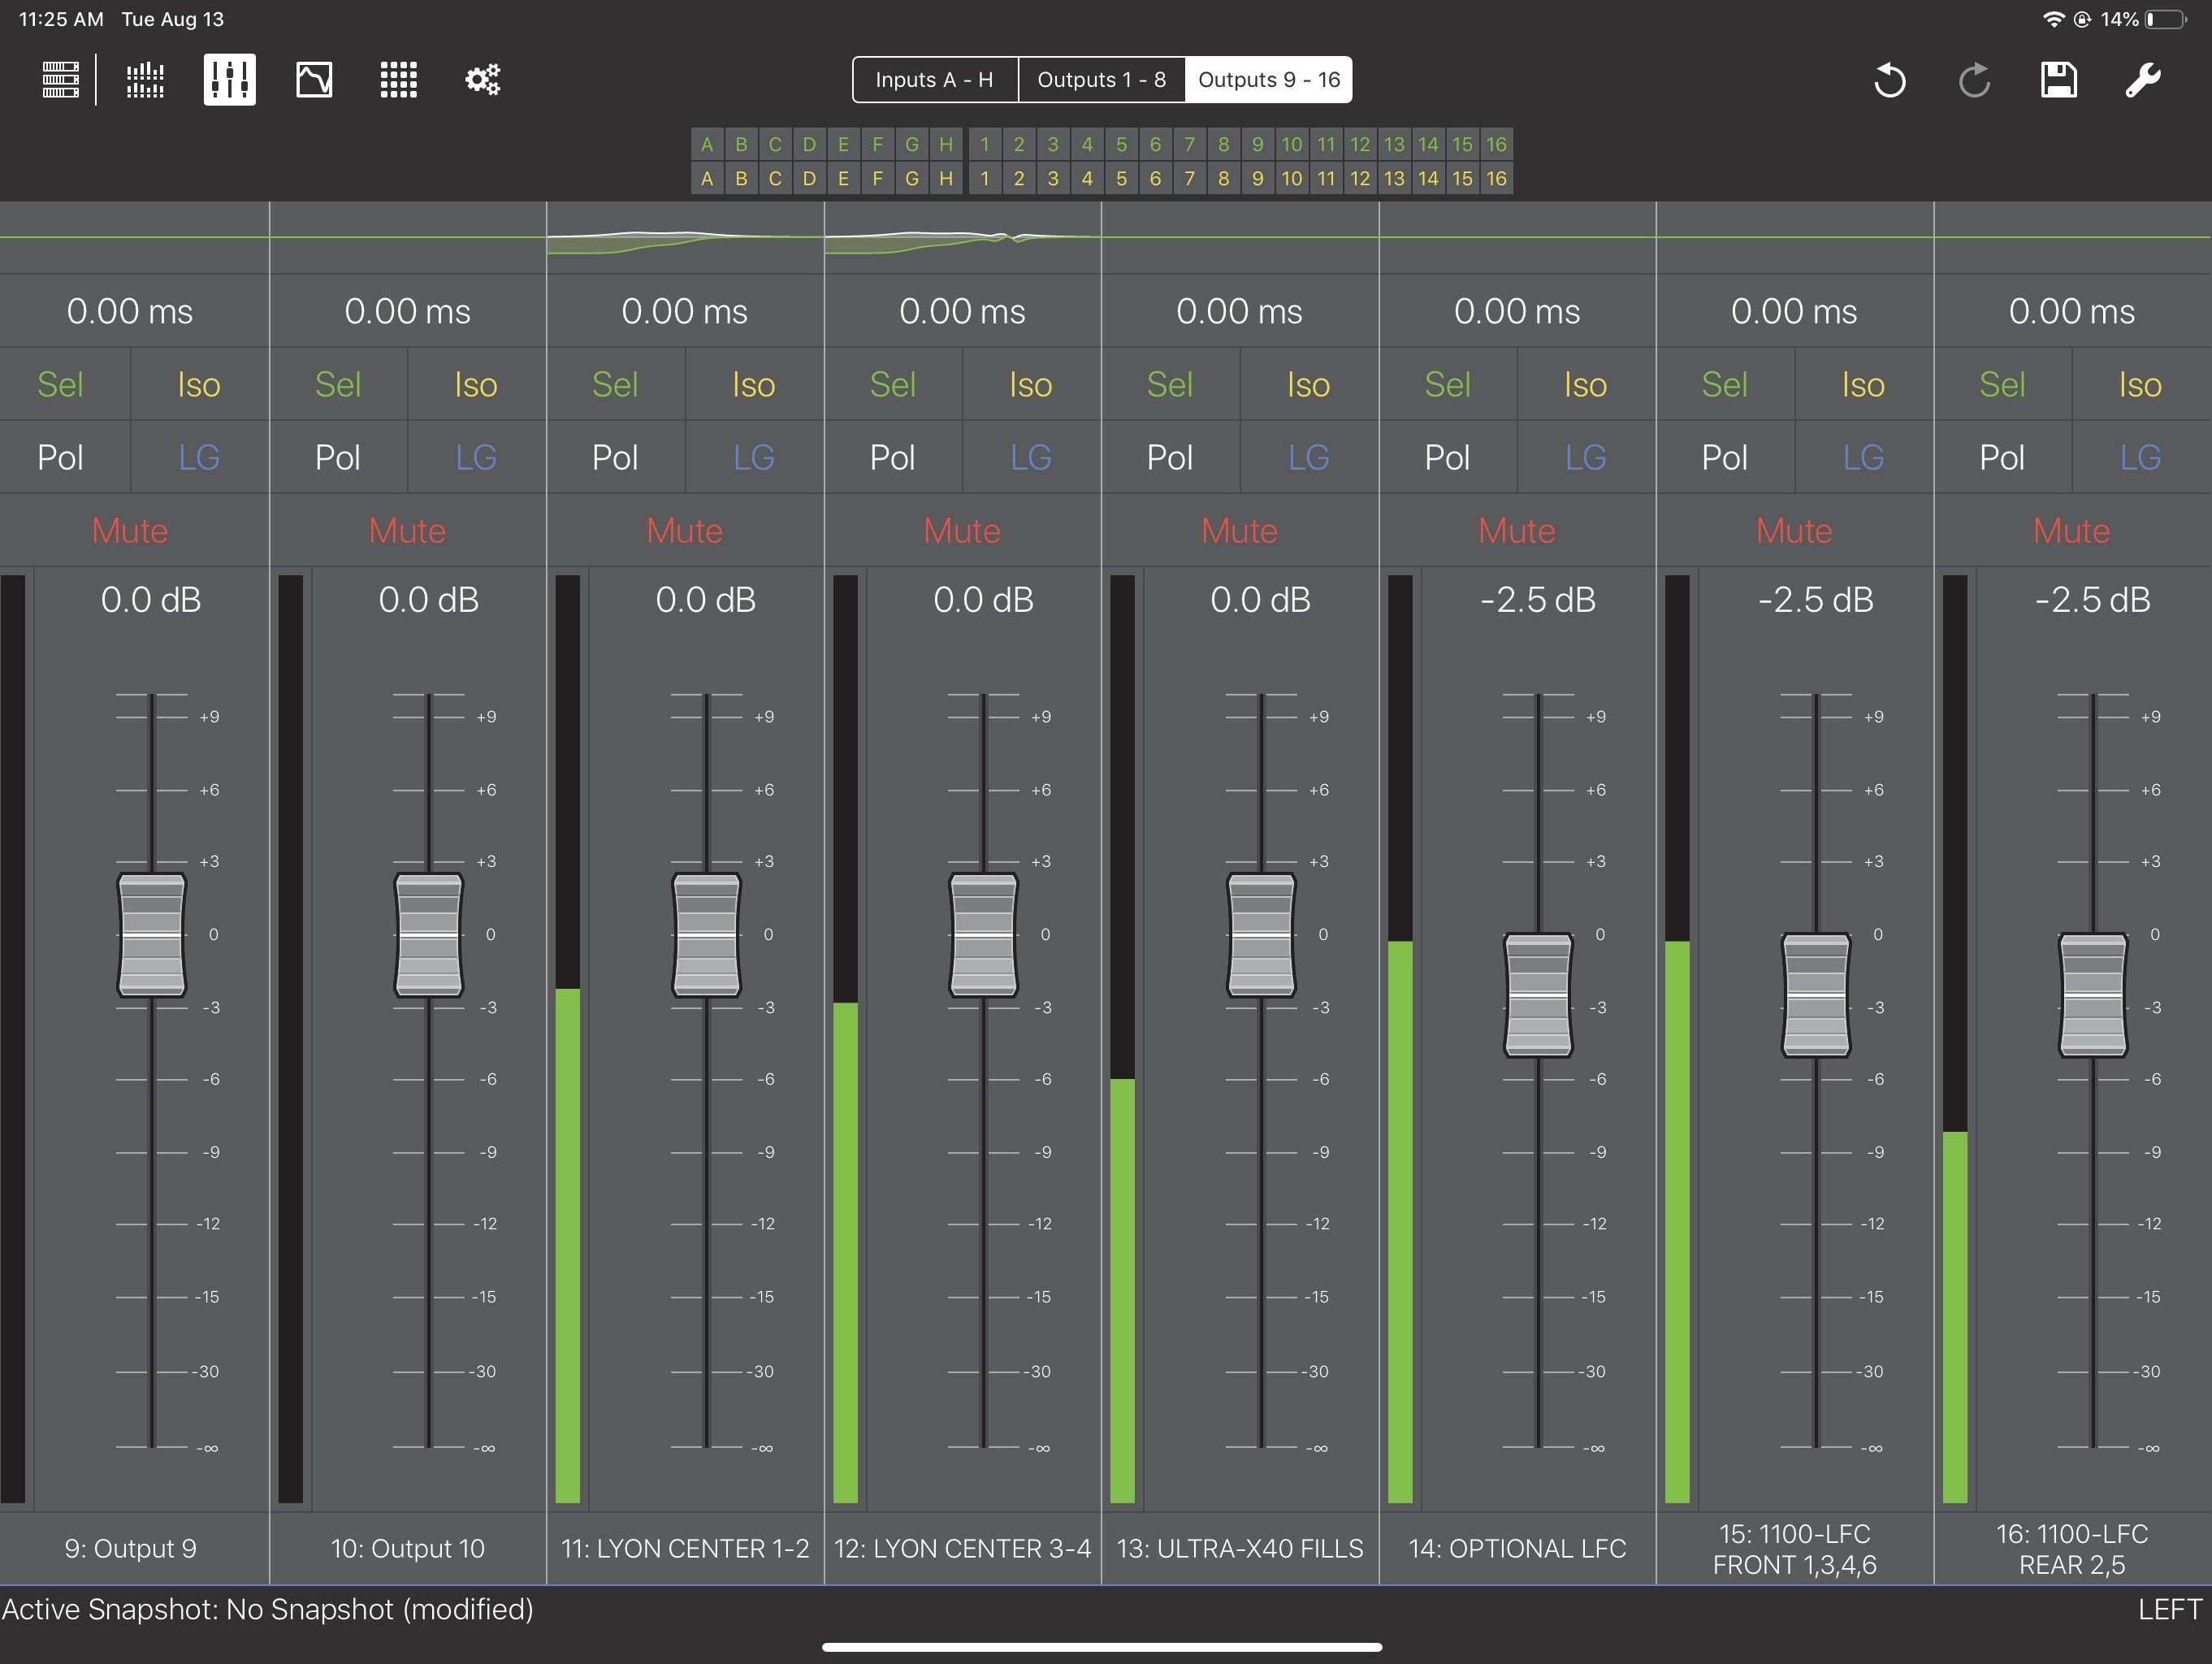2212x1664 pixels.
Task: Toggle Pol on LYON CENTER 1-2 channel
Action: pos(615,457)
